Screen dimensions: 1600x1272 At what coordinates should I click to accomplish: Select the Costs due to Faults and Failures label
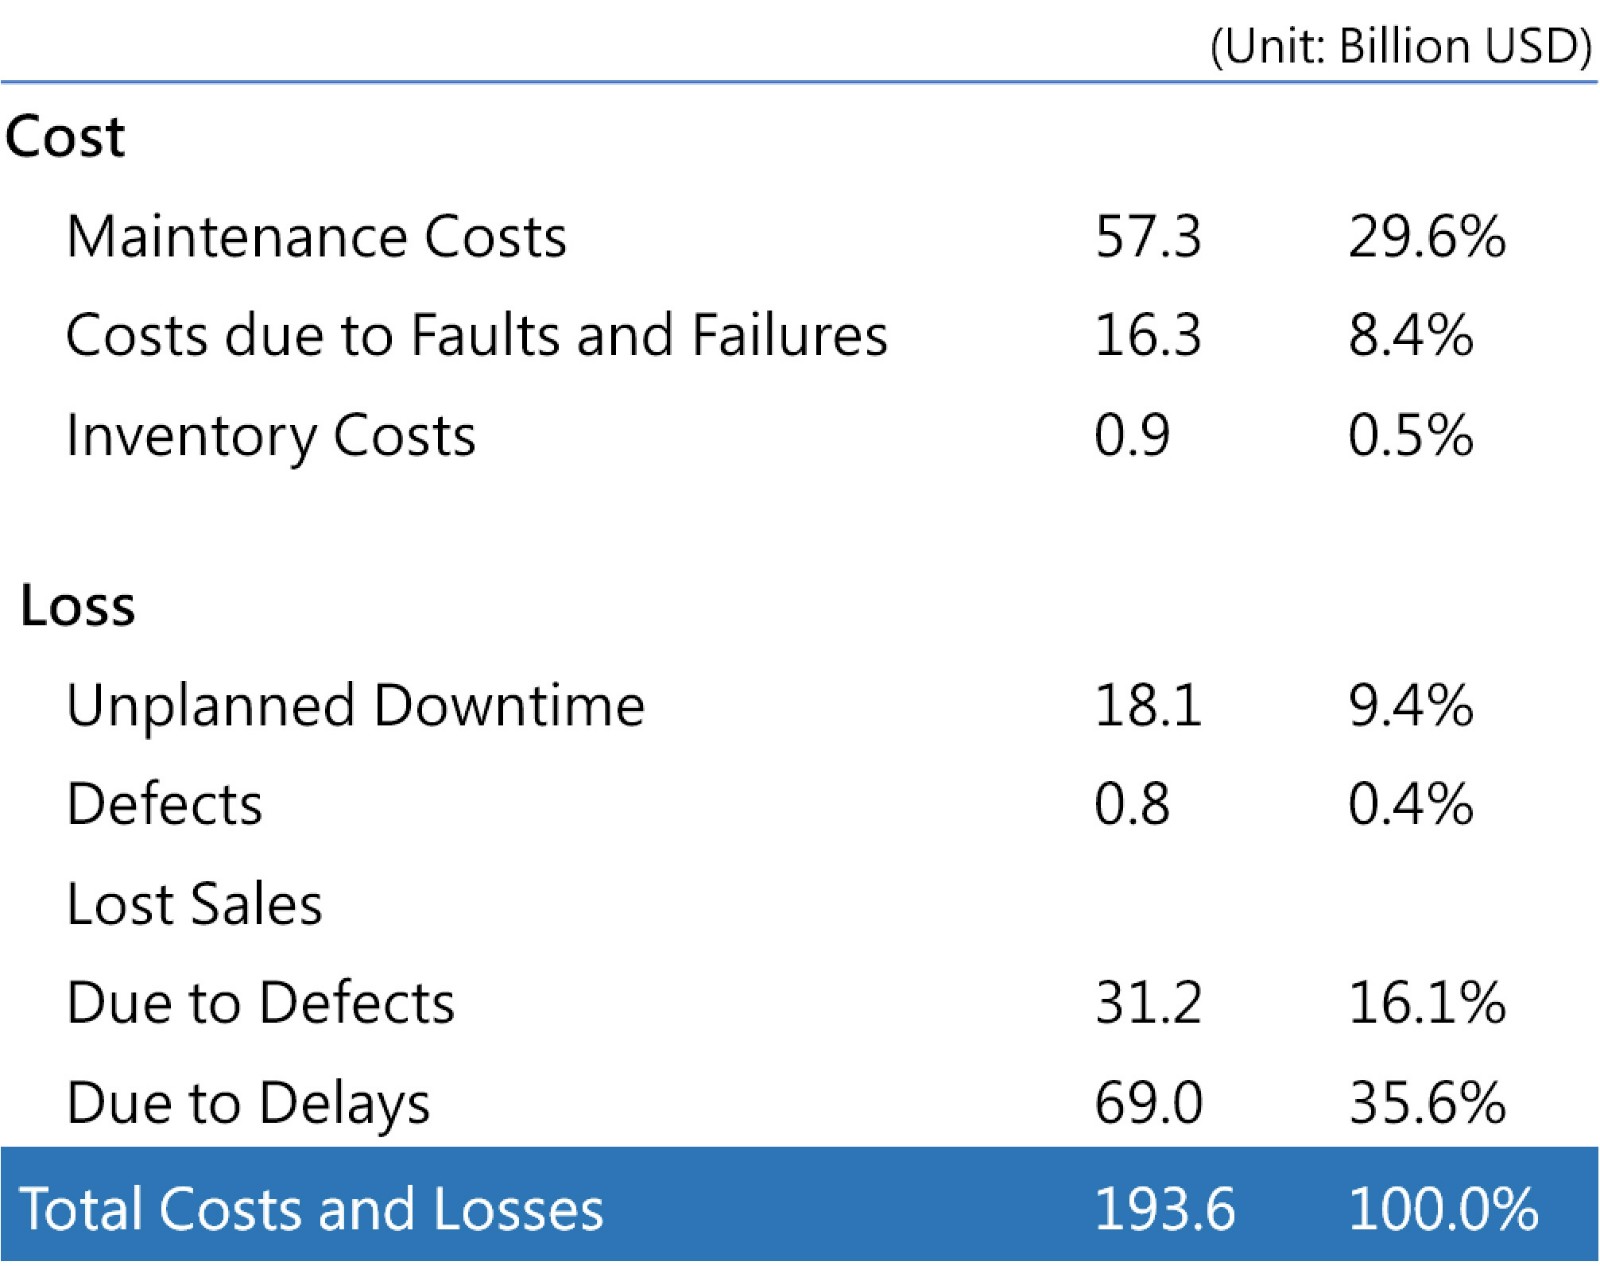click(x=476, y=335)
